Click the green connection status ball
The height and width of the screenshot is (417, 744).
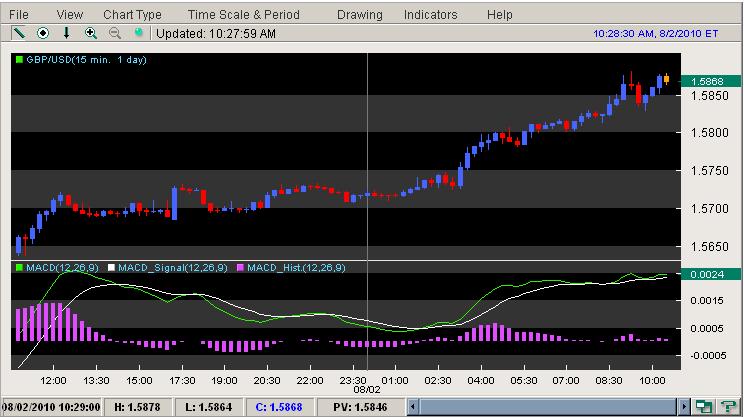click(x=139, y=33)
